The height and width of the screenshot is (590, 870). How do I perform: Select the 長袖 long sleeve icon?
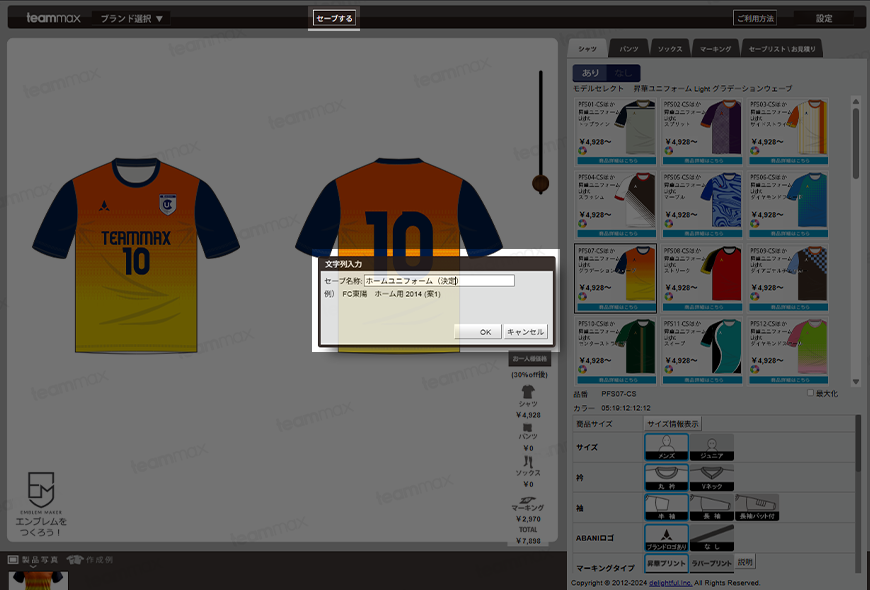point(712,508)
